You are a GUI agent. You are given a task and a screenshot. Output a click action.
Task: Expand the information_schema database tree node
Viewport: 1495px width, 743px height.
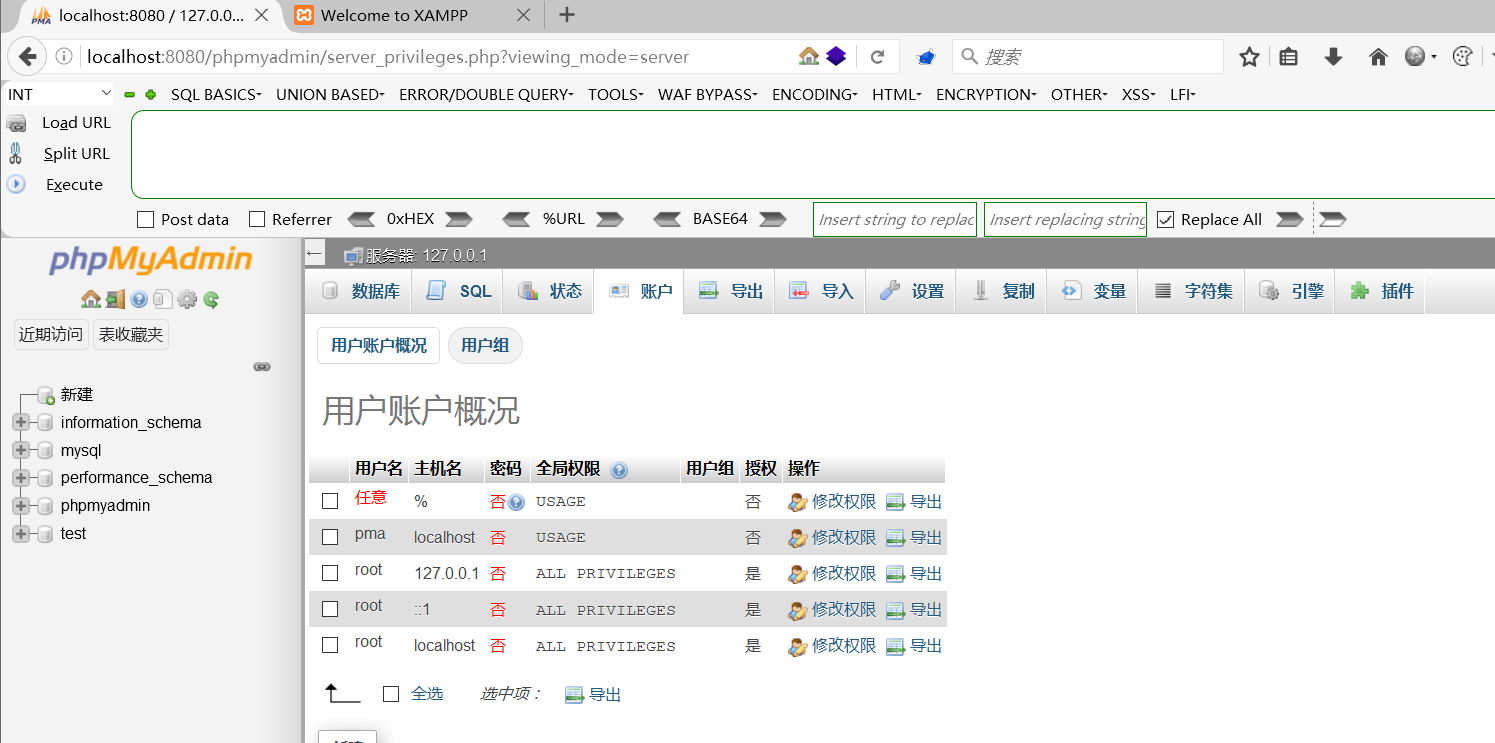pyautogui.click(x=21, y=422)
